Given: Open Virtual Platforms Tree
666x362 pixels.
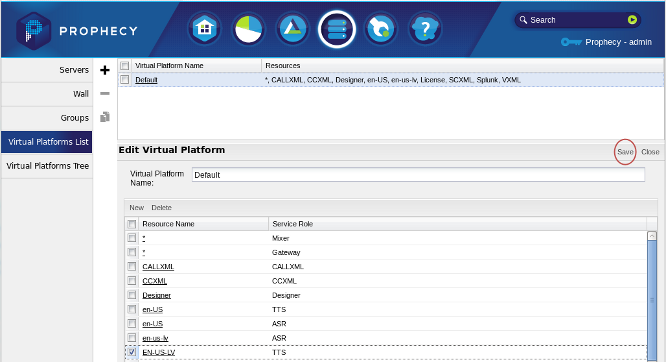Looking at the screenshot, I should point(47,166).
